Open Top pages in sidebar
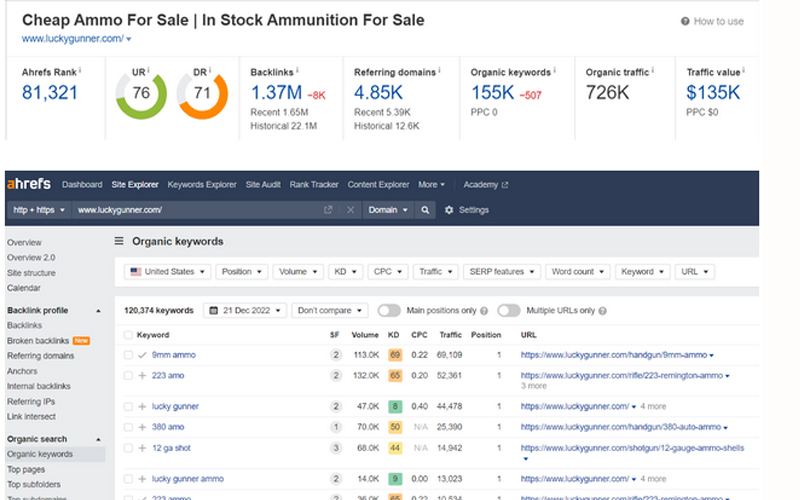This screenshot has height=500, width=800. [26, 469]
